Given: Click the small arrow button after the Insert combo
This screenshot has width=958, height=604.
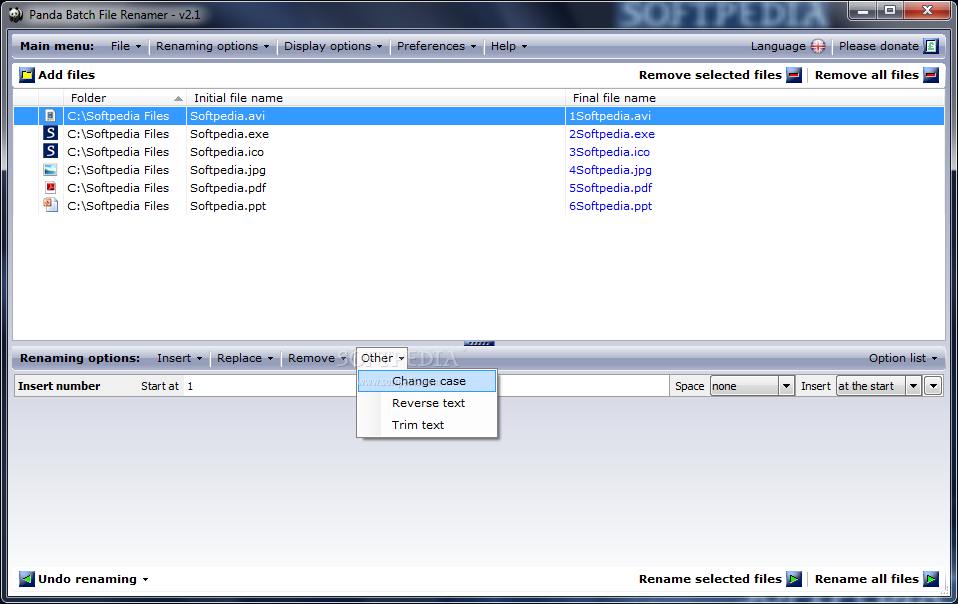Looking at the screenshot, I should (x=933, y=386).
